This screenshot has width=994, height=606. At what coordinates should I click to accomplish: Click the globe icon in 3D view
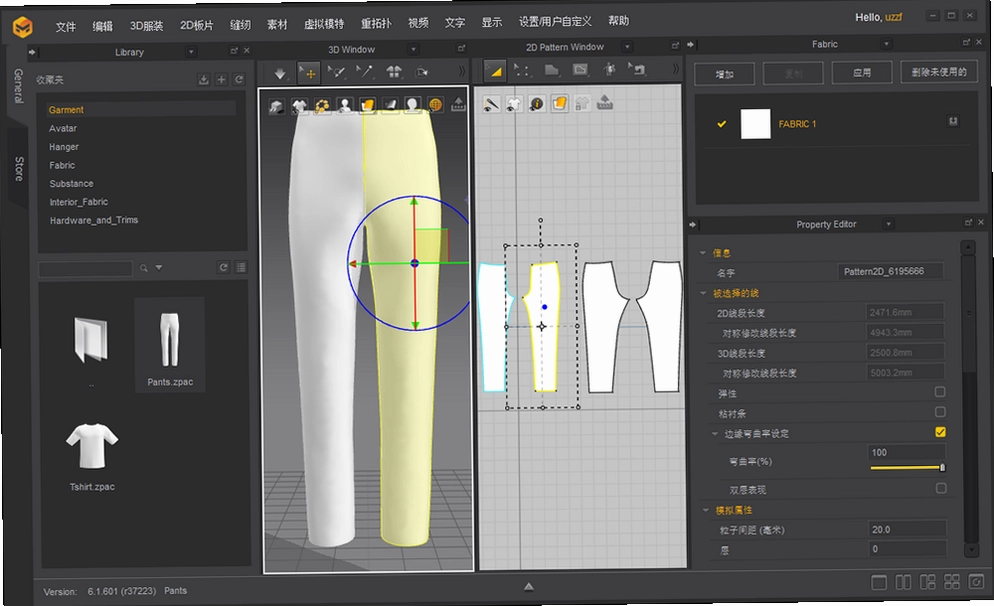tap(436, 105)
